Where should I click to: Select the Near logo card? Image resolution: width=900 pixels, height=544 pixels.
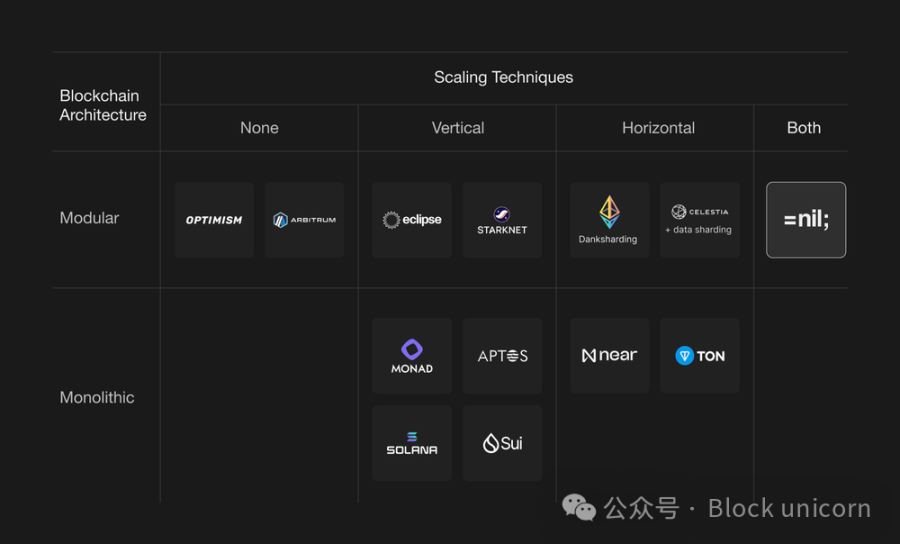610,356
